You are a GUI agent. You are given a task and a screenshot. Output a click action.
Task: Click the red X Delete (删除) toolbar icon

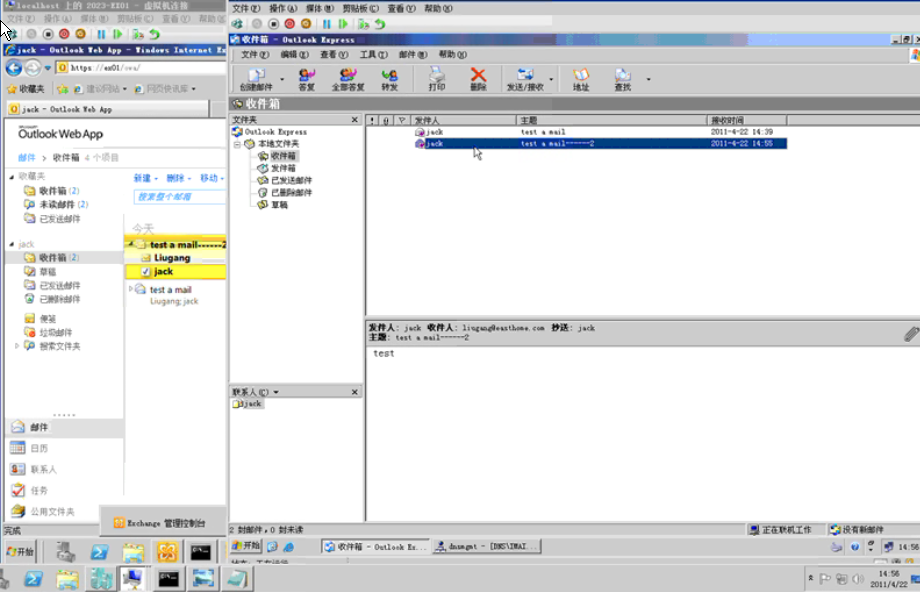coord(478,79)
